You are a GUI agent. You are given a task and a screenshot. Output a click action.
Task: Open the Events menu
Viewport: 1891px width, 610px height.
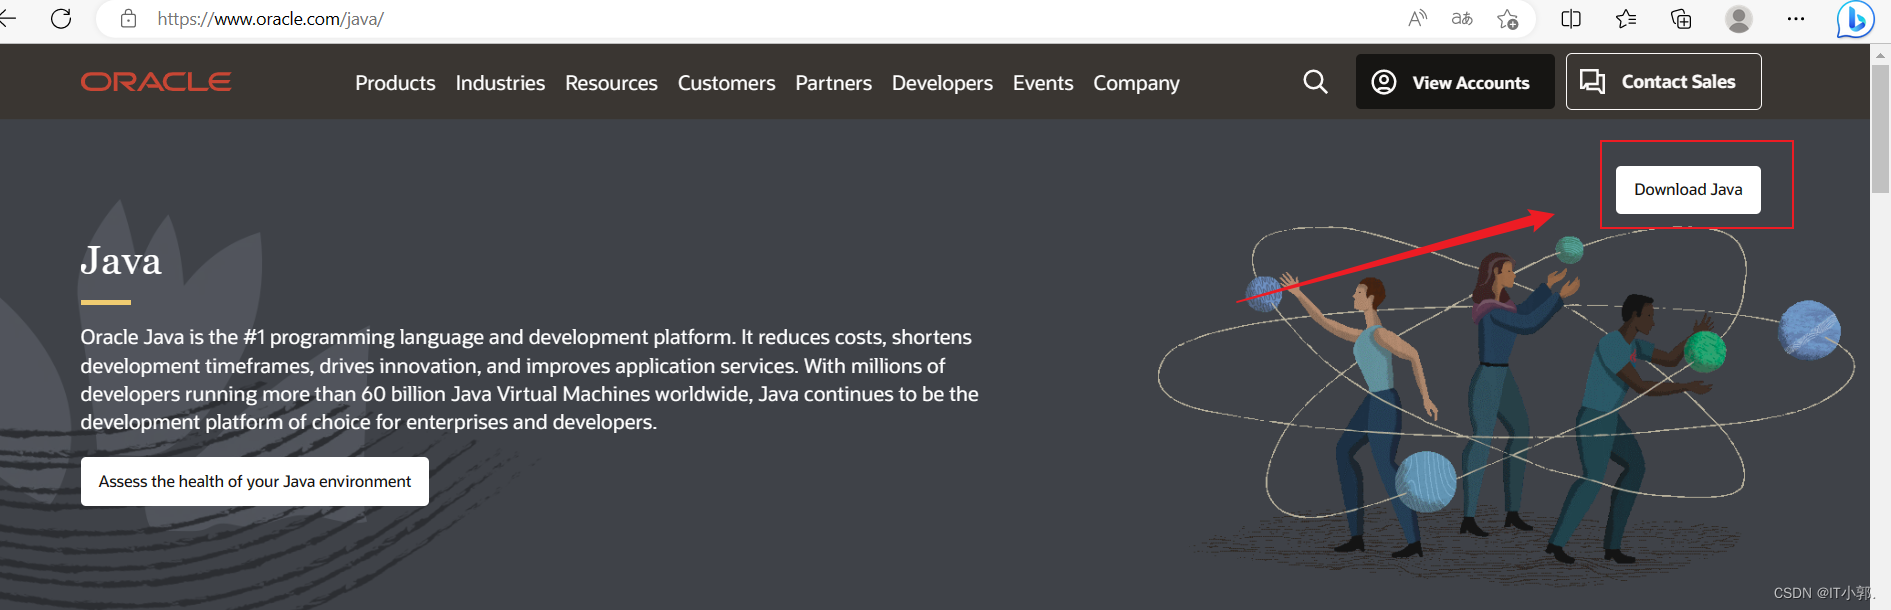1043,83
